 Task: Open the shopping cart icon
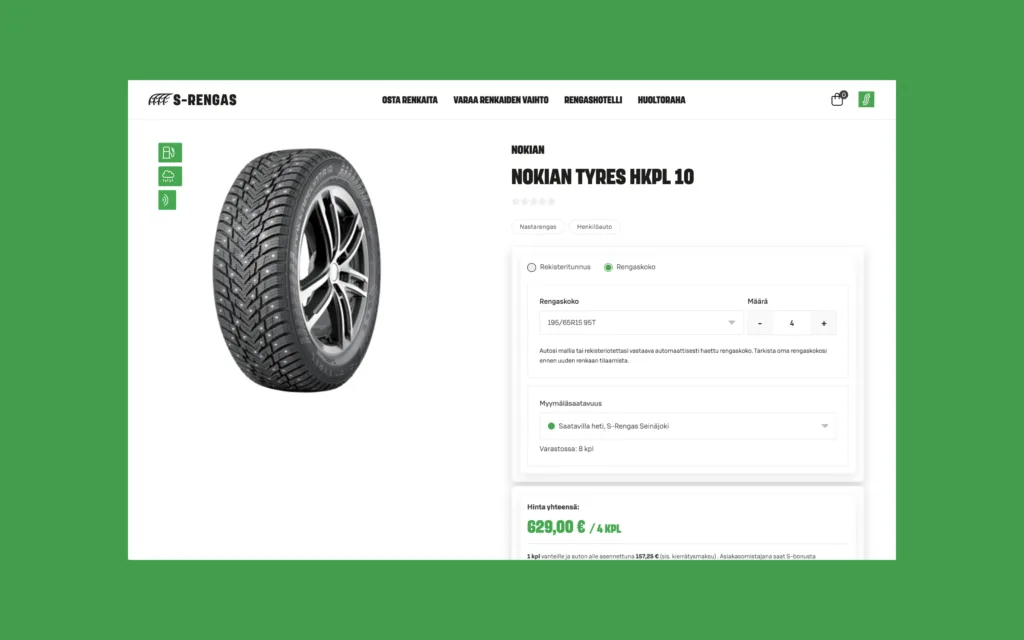click(x=838, y=99)
